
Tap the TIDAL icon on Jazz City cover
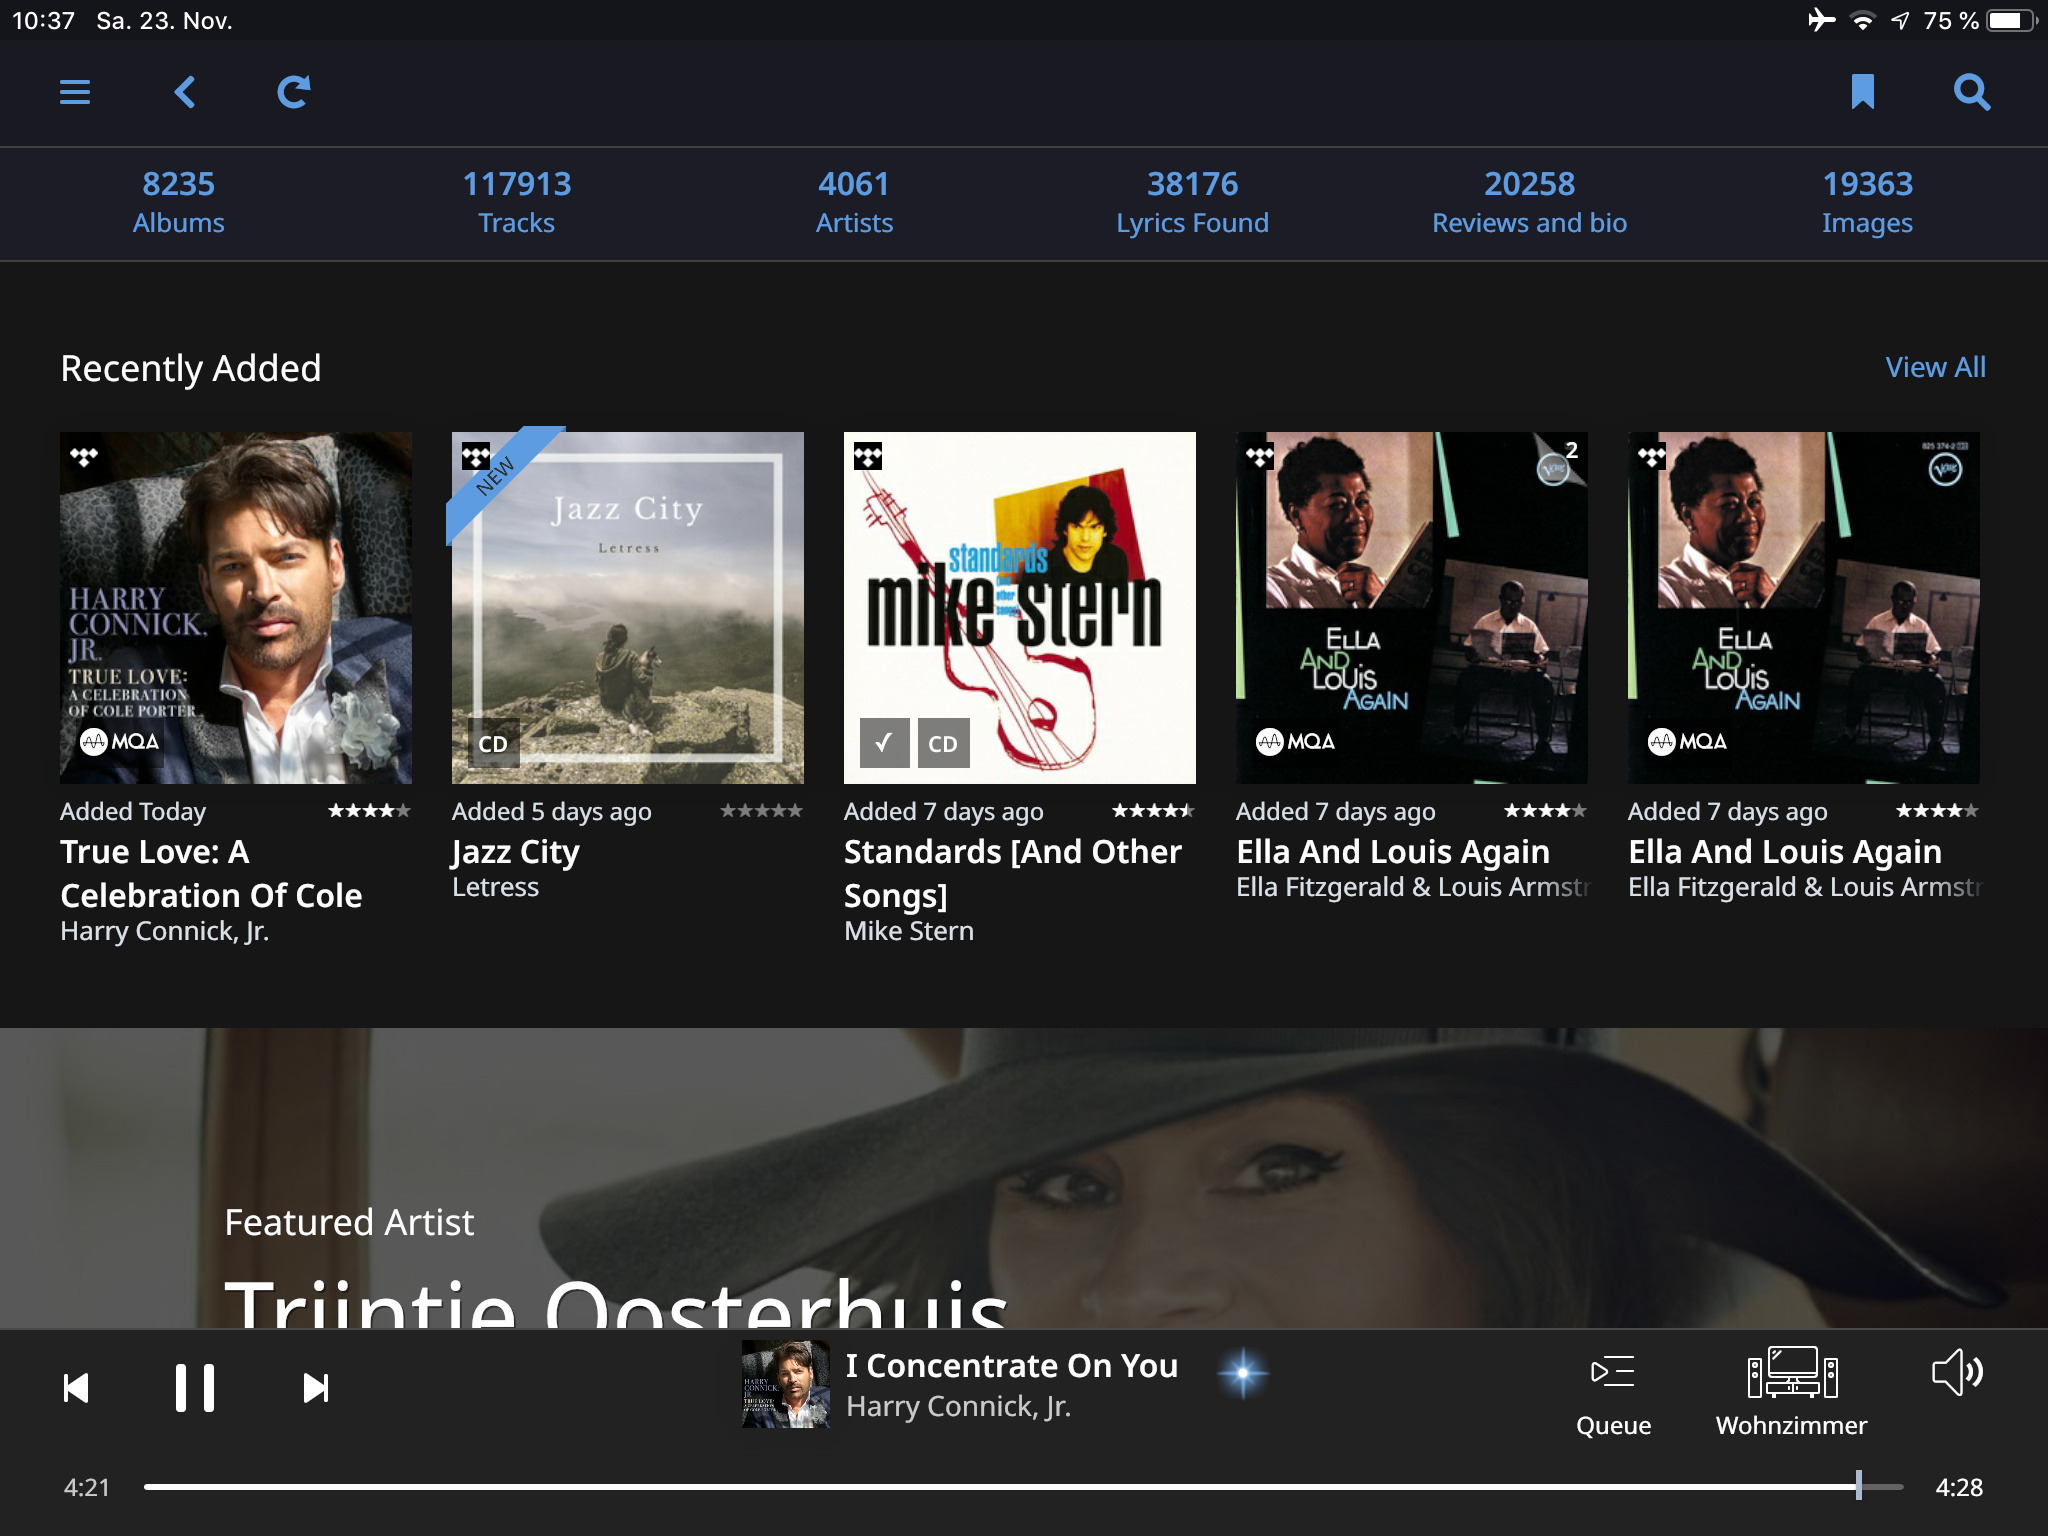tap(476, 457)
